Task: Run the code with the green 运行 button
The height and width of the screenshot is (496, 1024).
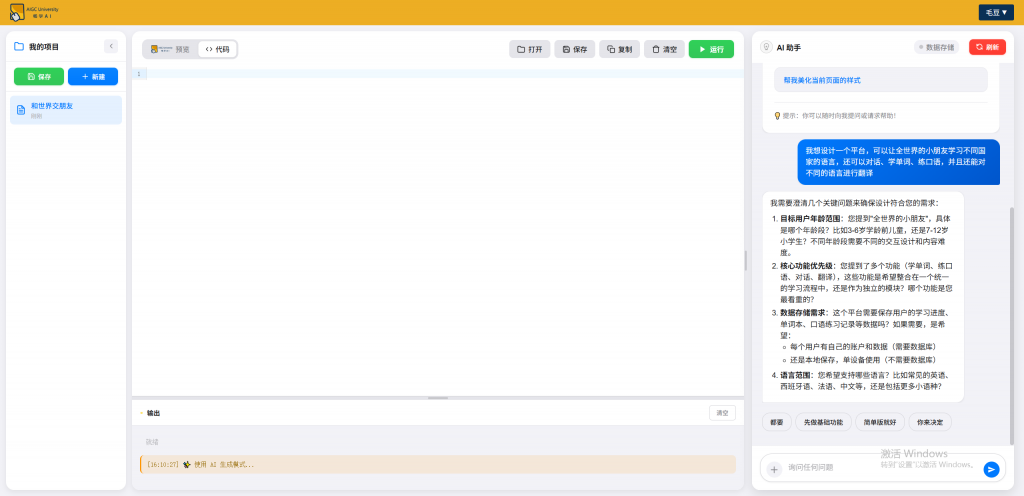Action: tap(710, 49)
